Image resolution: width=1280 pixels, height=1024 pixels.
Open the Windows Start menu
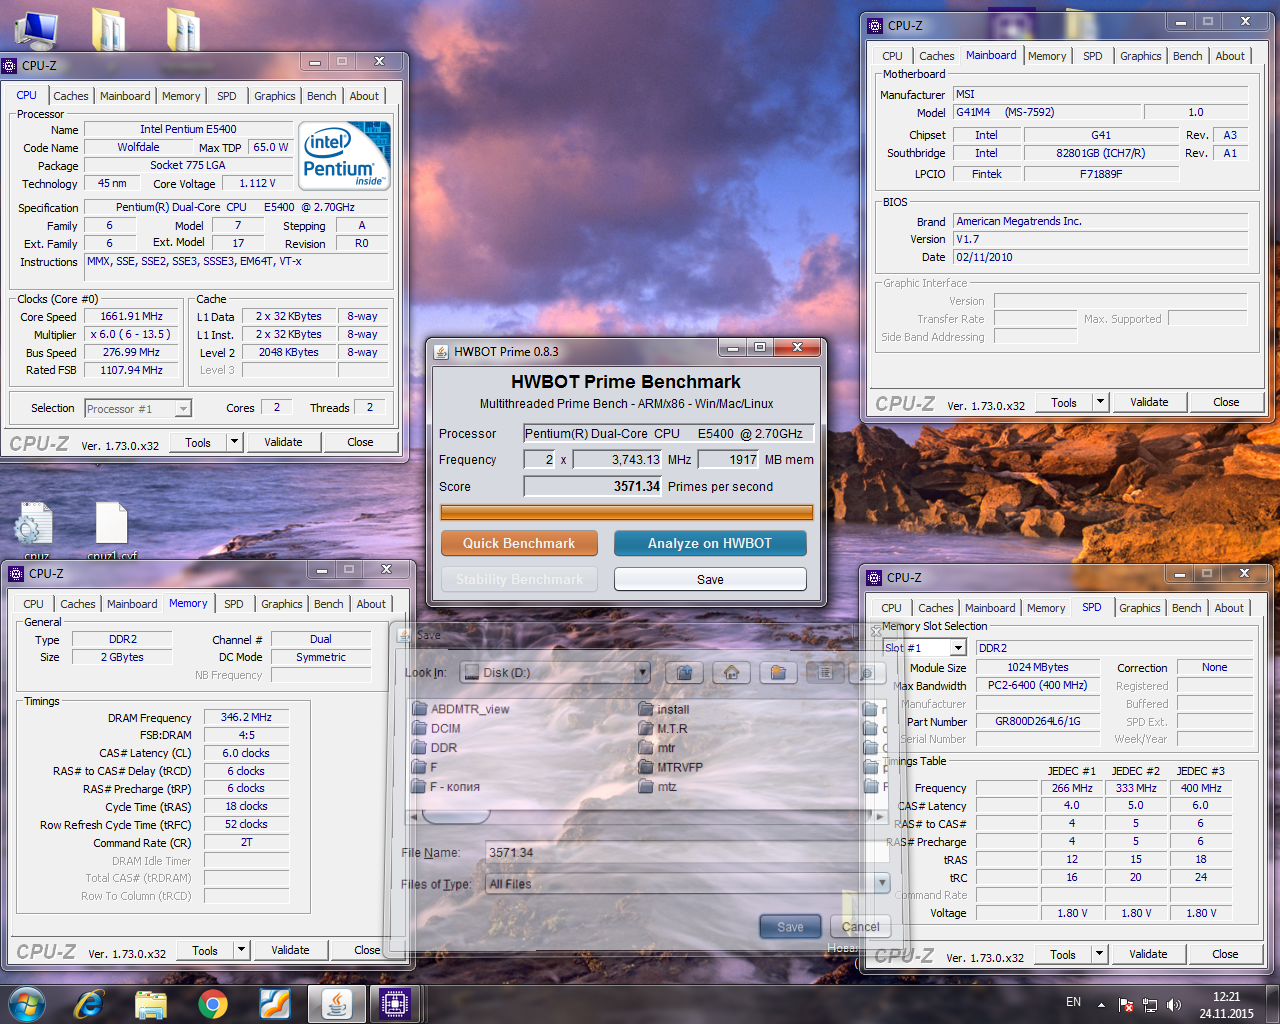[26, 1003]
